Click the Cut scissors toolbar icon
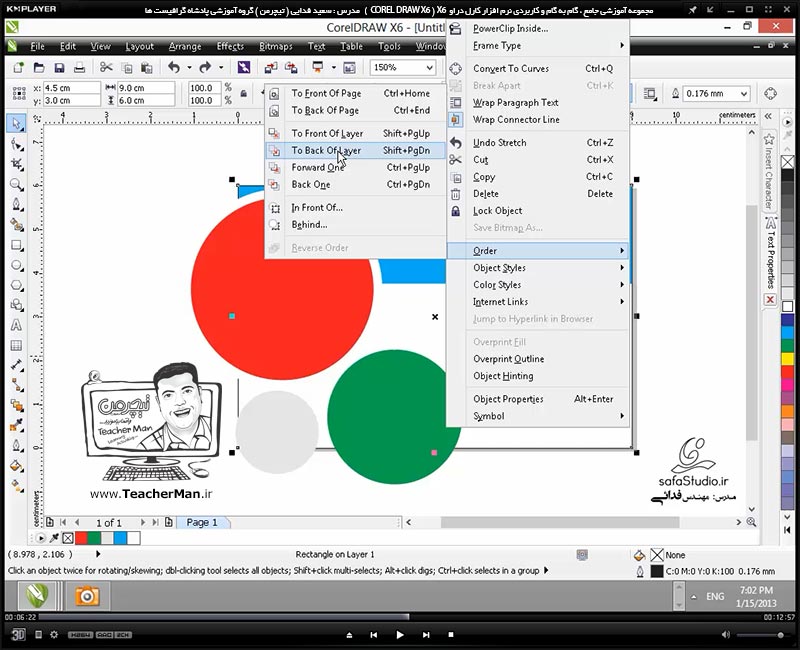The width and height of the screenshot is (800, 650). [106, 67]
